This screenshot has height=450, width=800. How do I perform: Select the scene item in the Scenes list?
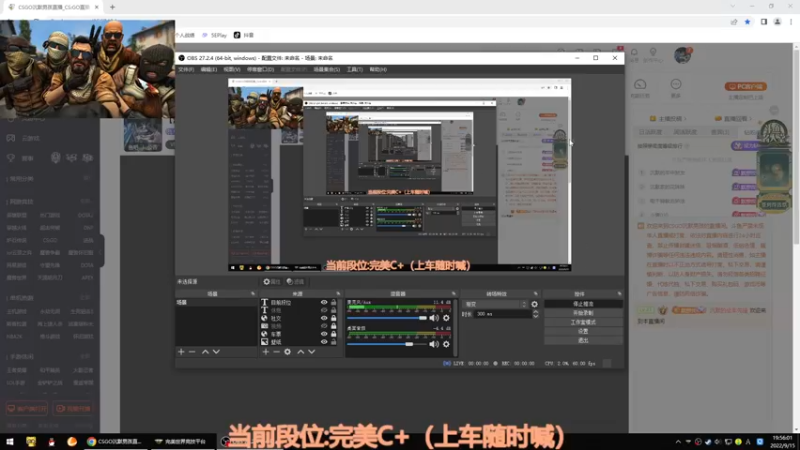[216, 303]
